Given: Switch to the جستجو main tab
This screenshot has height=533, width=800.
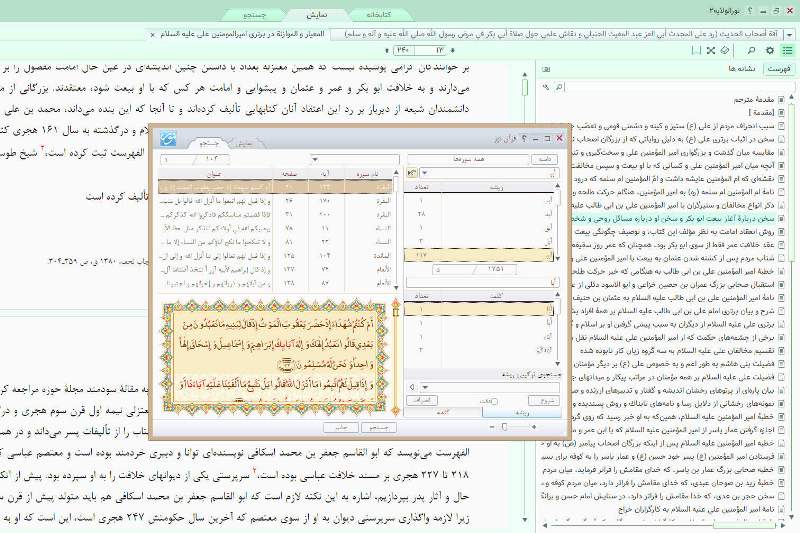Looking at the screenshot, I should pos(254,15).
